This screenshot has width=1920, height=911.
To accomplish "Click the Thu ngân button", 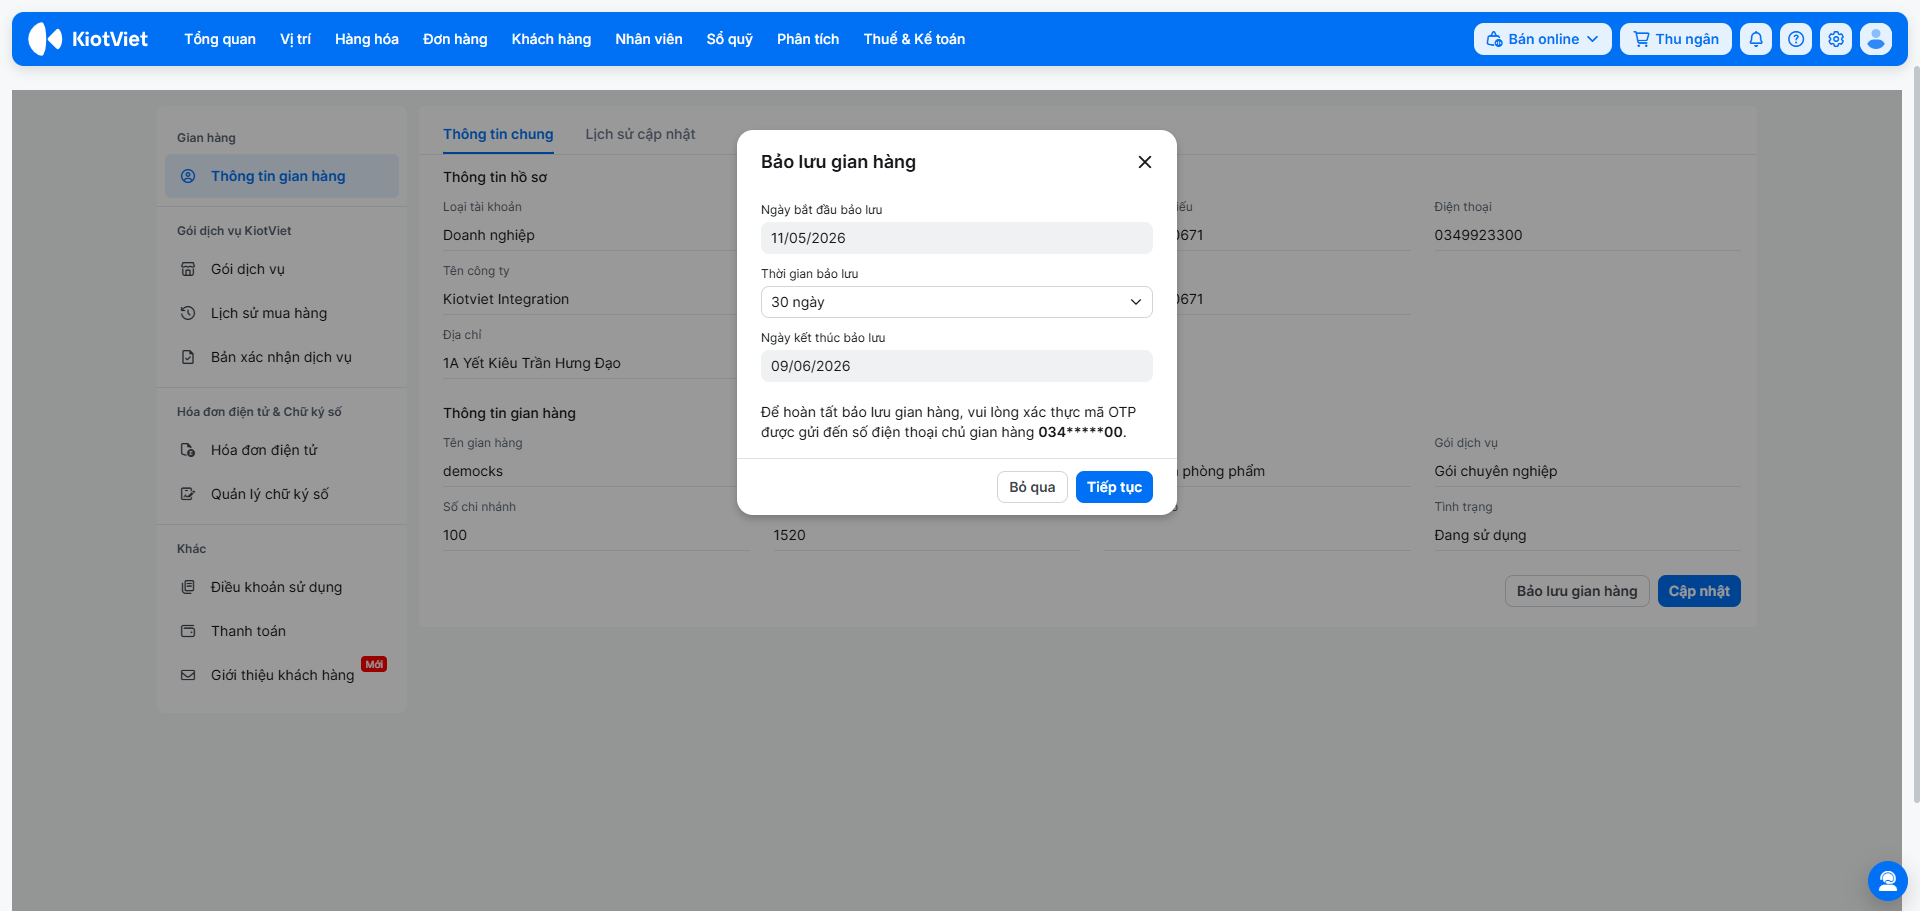I will pos(1676,39).
